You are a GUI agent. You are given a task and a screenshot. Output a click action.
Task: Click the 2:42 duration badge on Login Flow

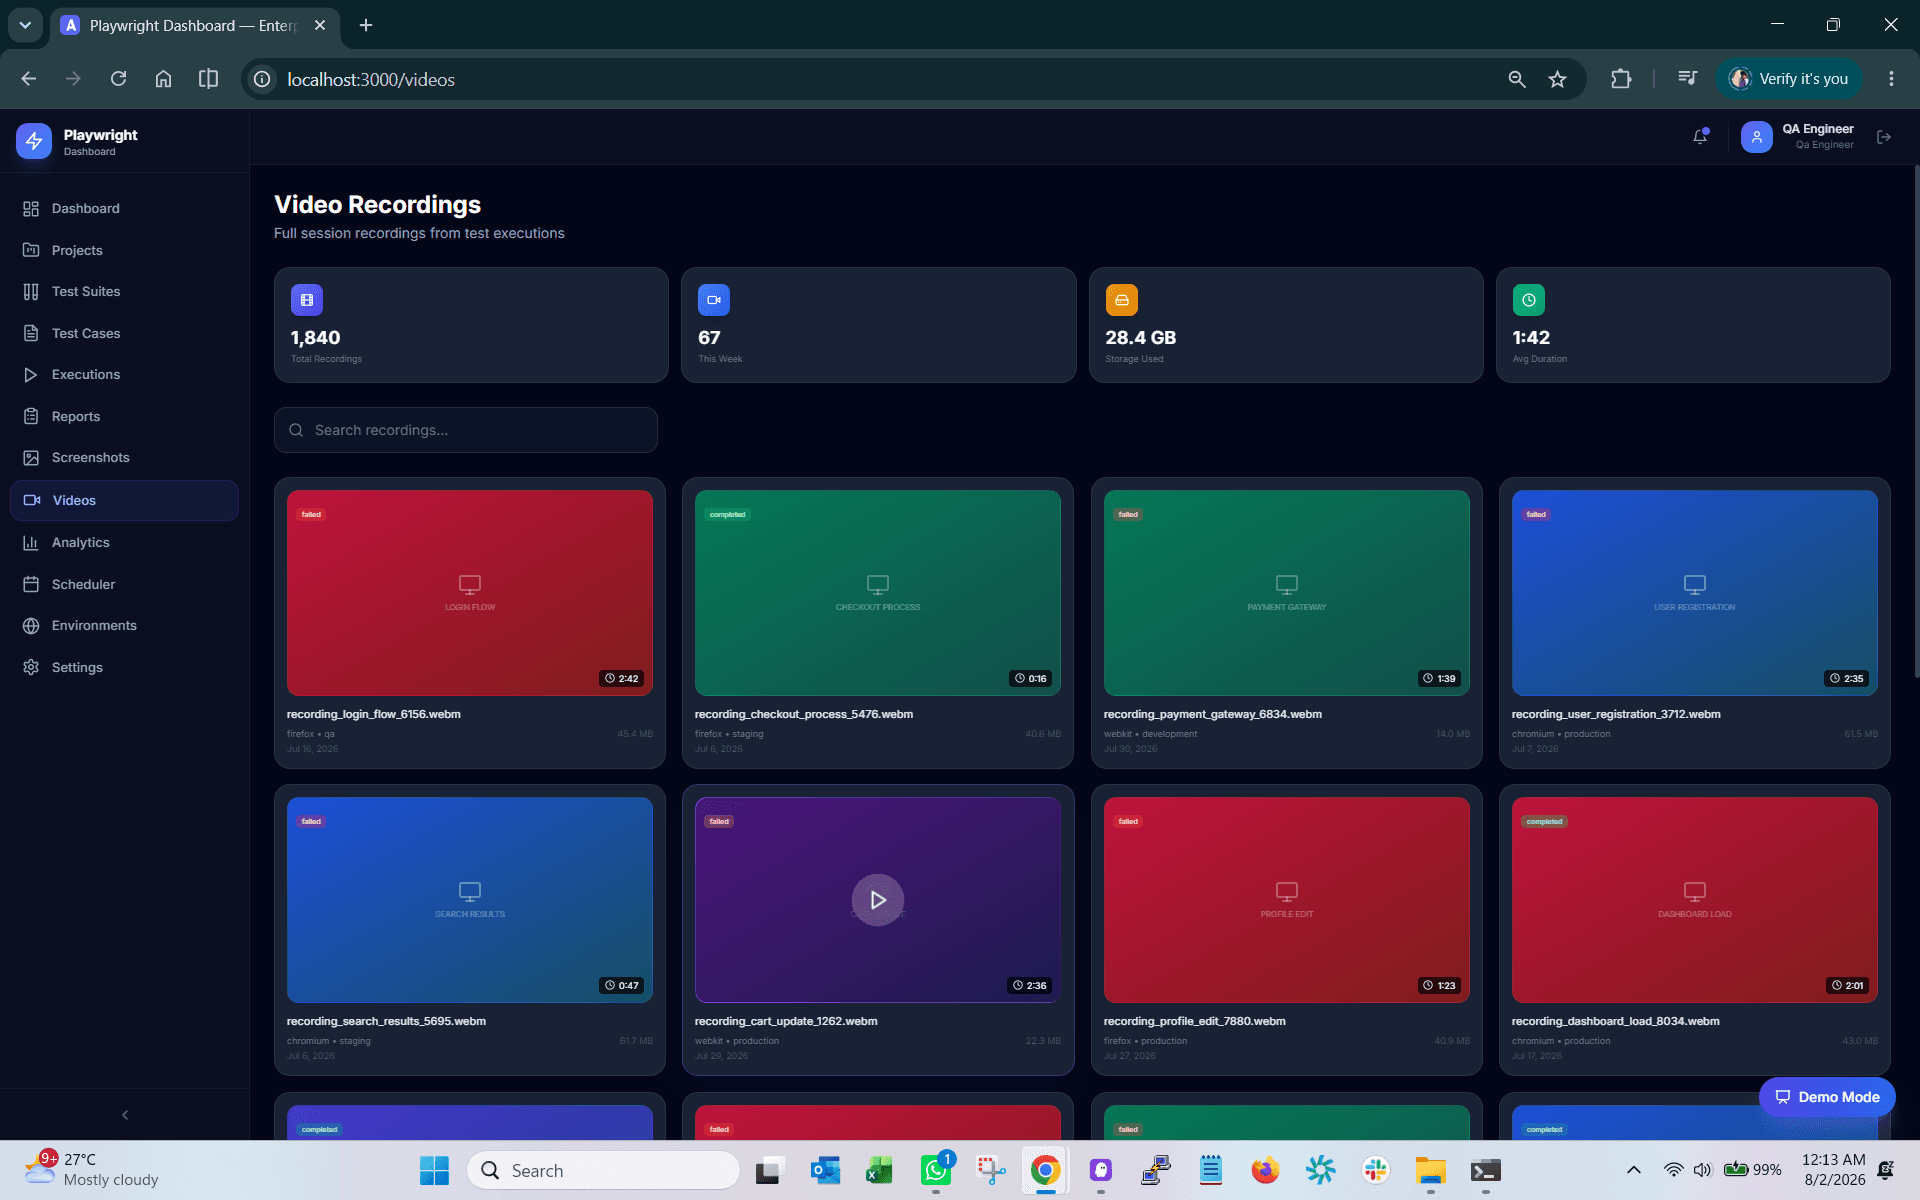tap(622, 678)
